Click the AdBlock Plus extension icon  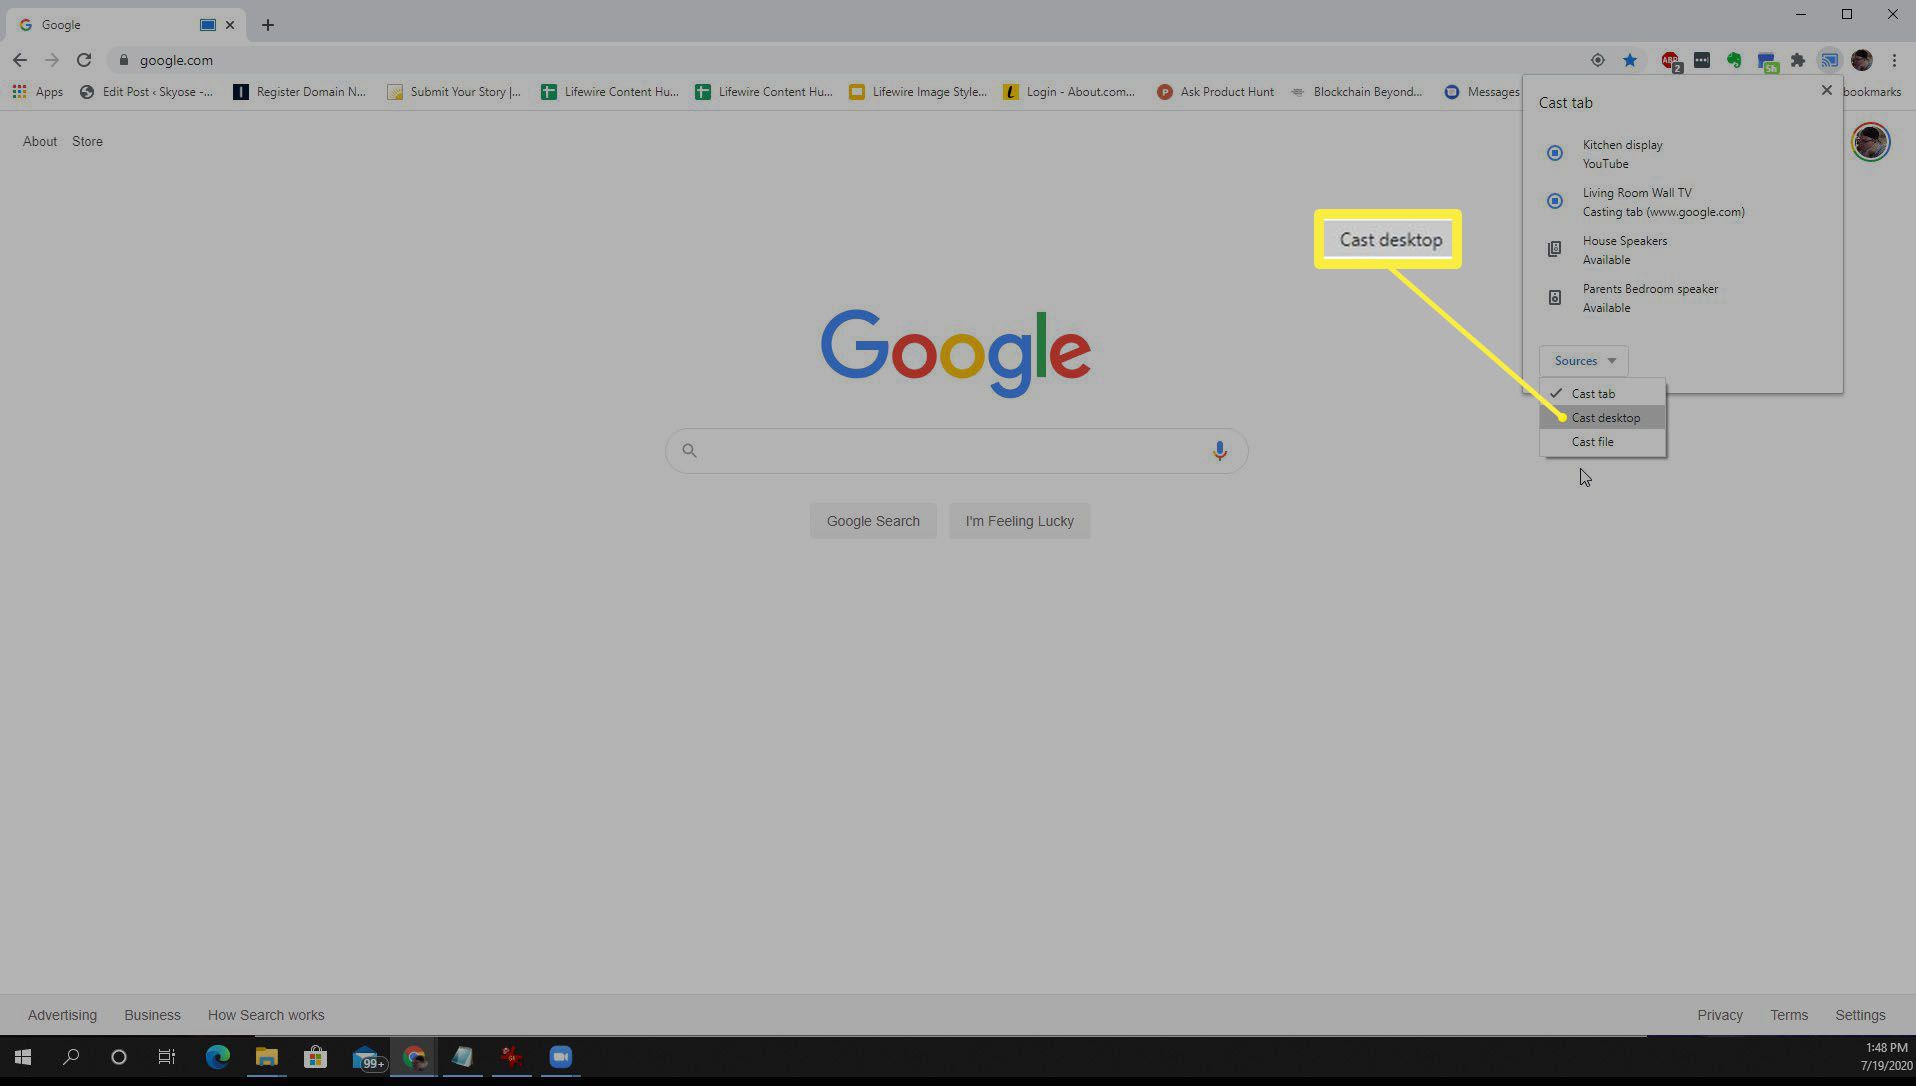[x=1670, y=60]
